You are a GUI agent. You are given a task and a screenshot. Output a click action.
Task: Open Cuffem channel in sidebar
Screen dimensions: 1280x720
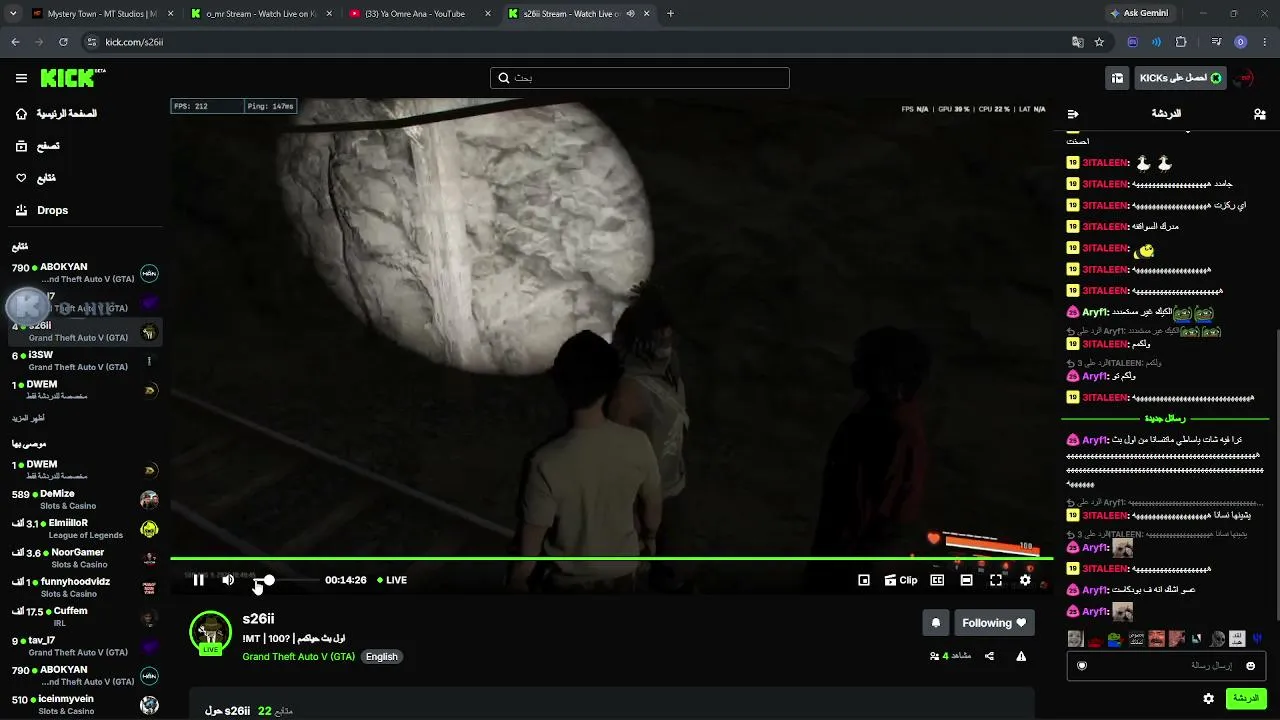click(85, 616)
